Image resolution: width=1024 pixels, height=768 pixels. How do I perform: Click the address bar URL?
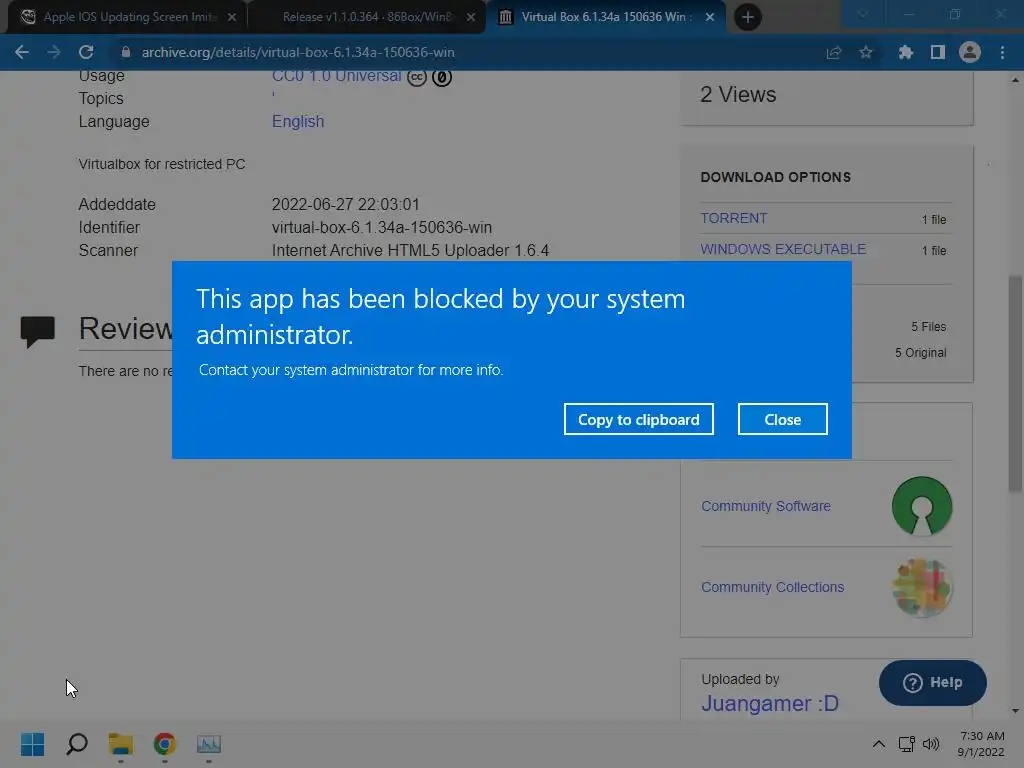coord(298,52)
